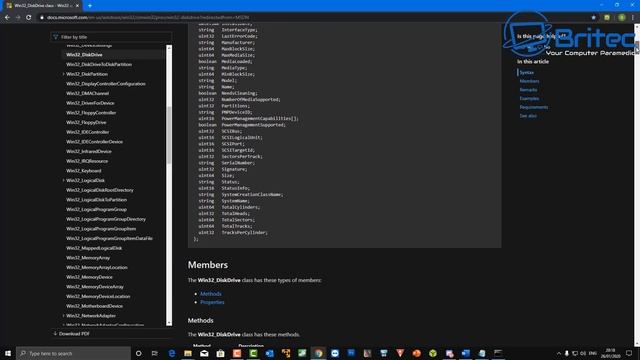Image resolution: width=640 pixels, height=360 pixels.
Task: Open Win32_LogicalProgramGroupItemDataFile entry
Action: tap(109, 238)
